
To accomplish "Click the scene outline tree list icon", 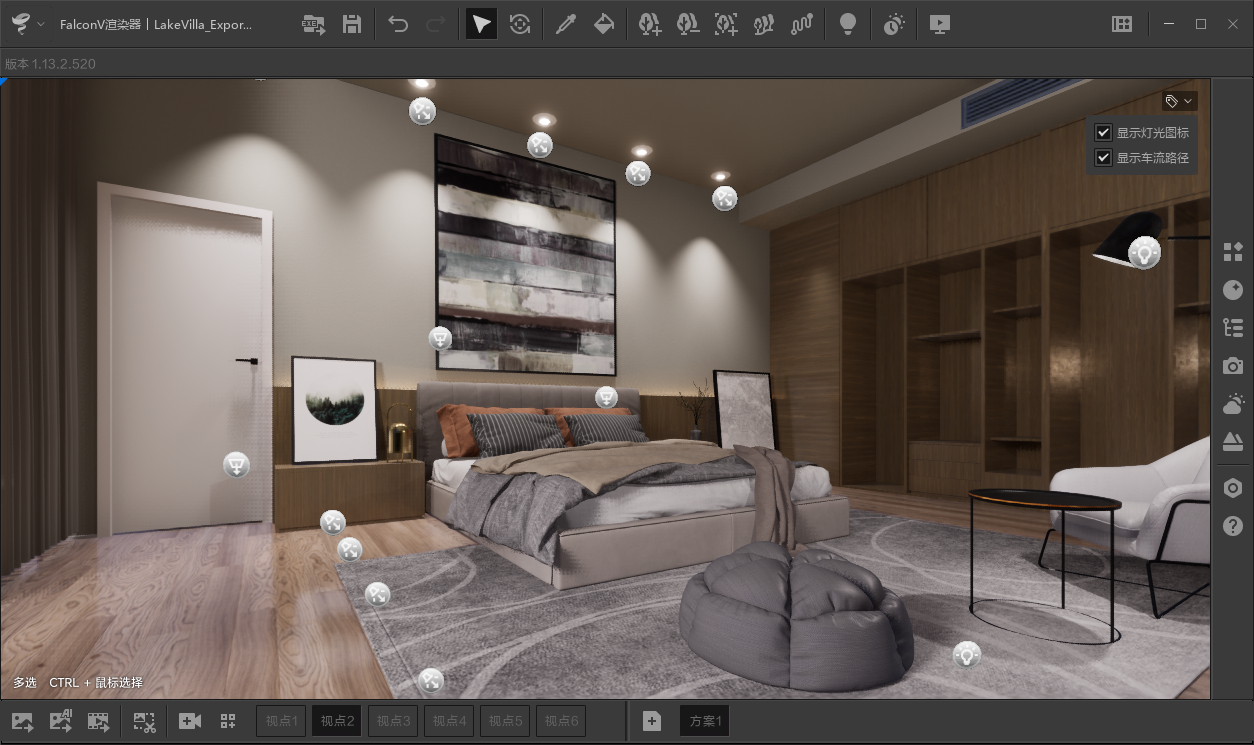I will point(1233,328).
